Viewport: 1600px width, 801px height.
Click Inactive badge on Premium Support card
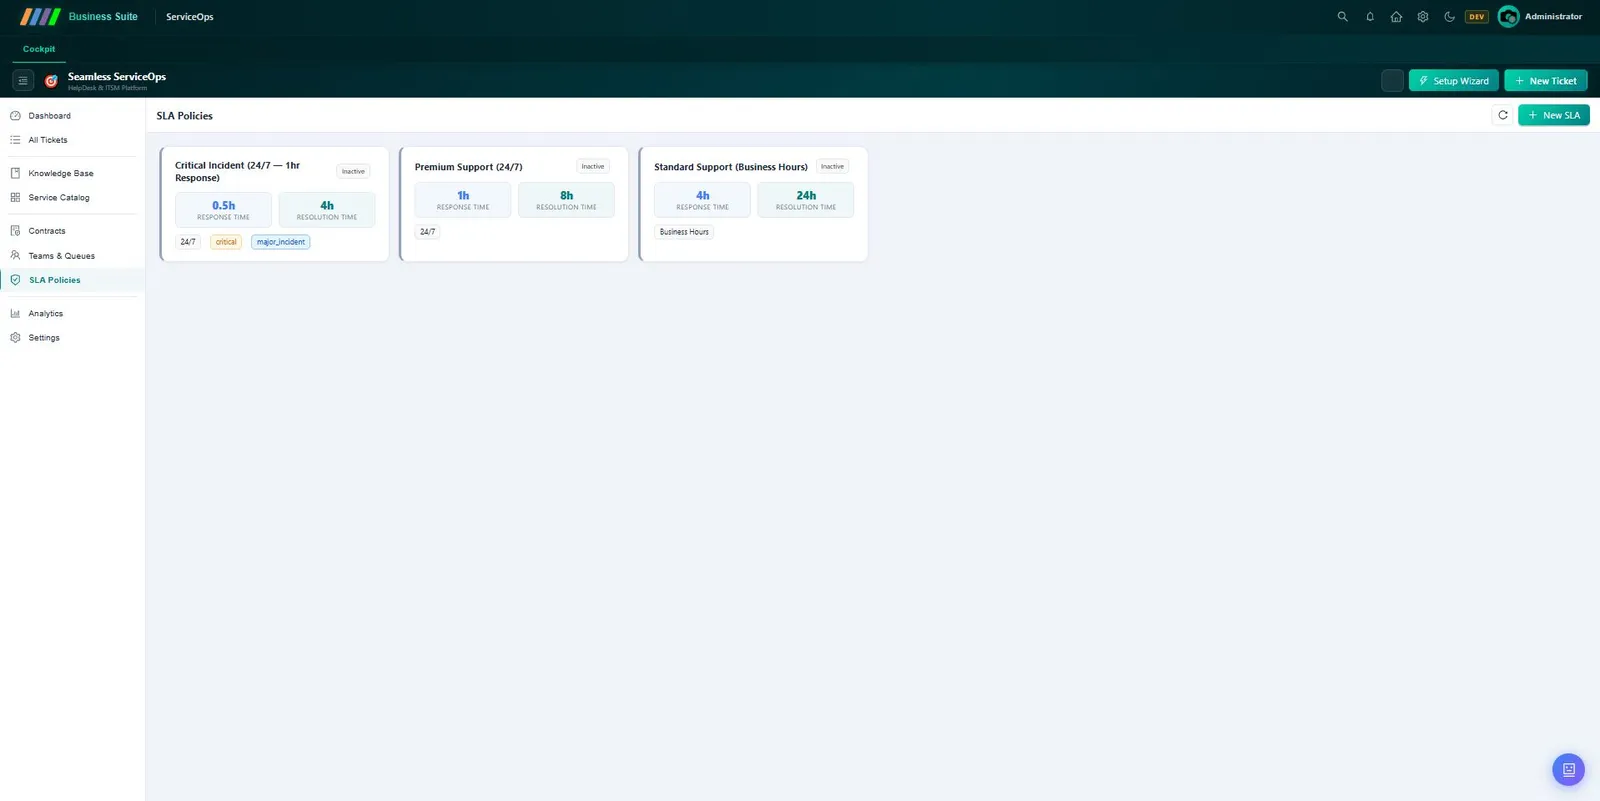[593, 167]
